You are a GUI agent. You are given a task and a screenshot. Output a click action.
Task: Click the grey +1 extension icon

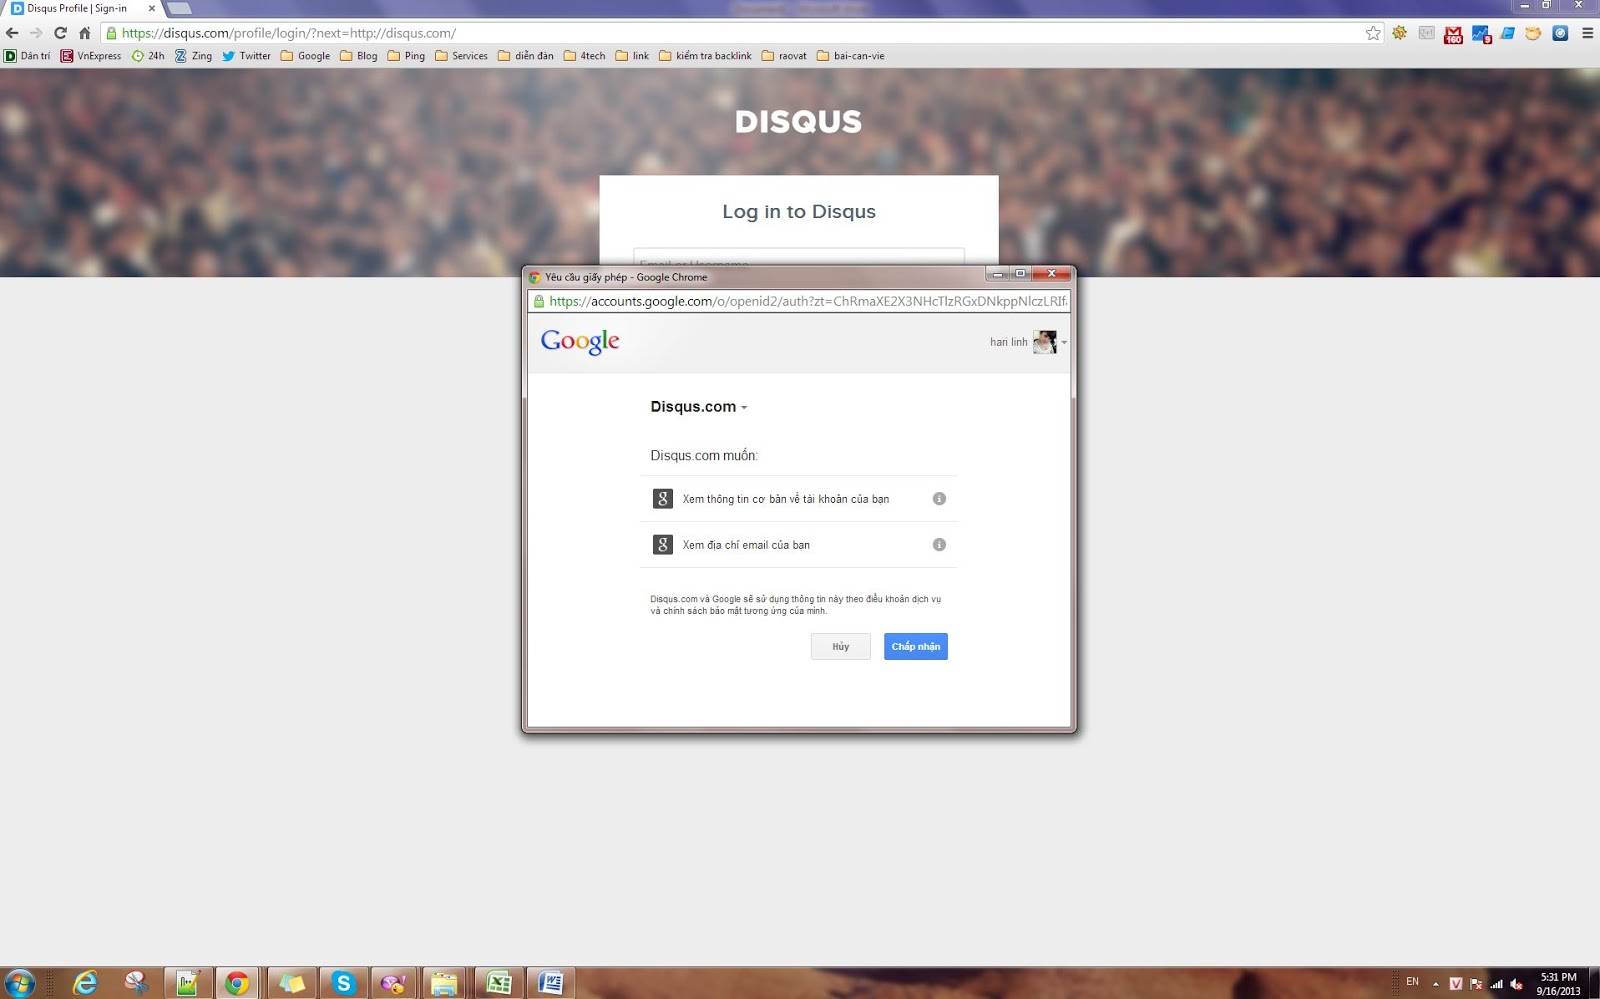click(1427, 33)
